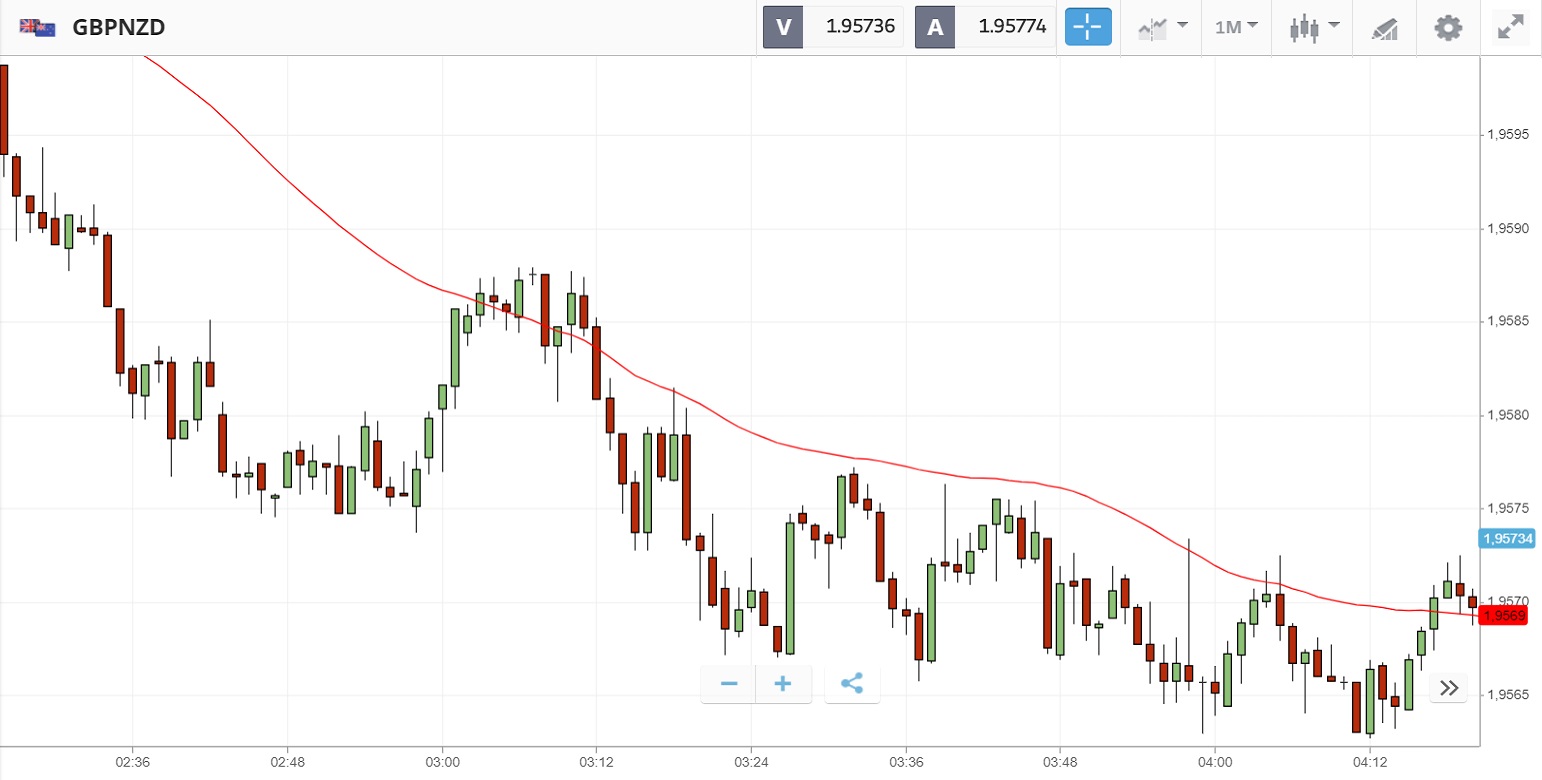
Task: Open the drawing tools pencil icon
Action: coord(1384,27)
